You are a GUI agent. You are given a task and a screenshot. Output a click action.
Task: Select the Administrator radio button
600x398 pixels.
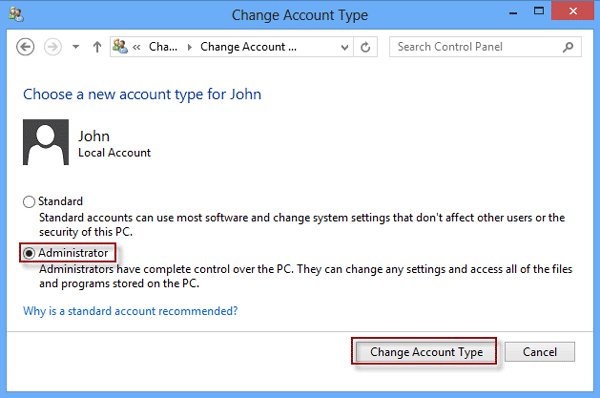pyautogui.click(x=29, y=253)
